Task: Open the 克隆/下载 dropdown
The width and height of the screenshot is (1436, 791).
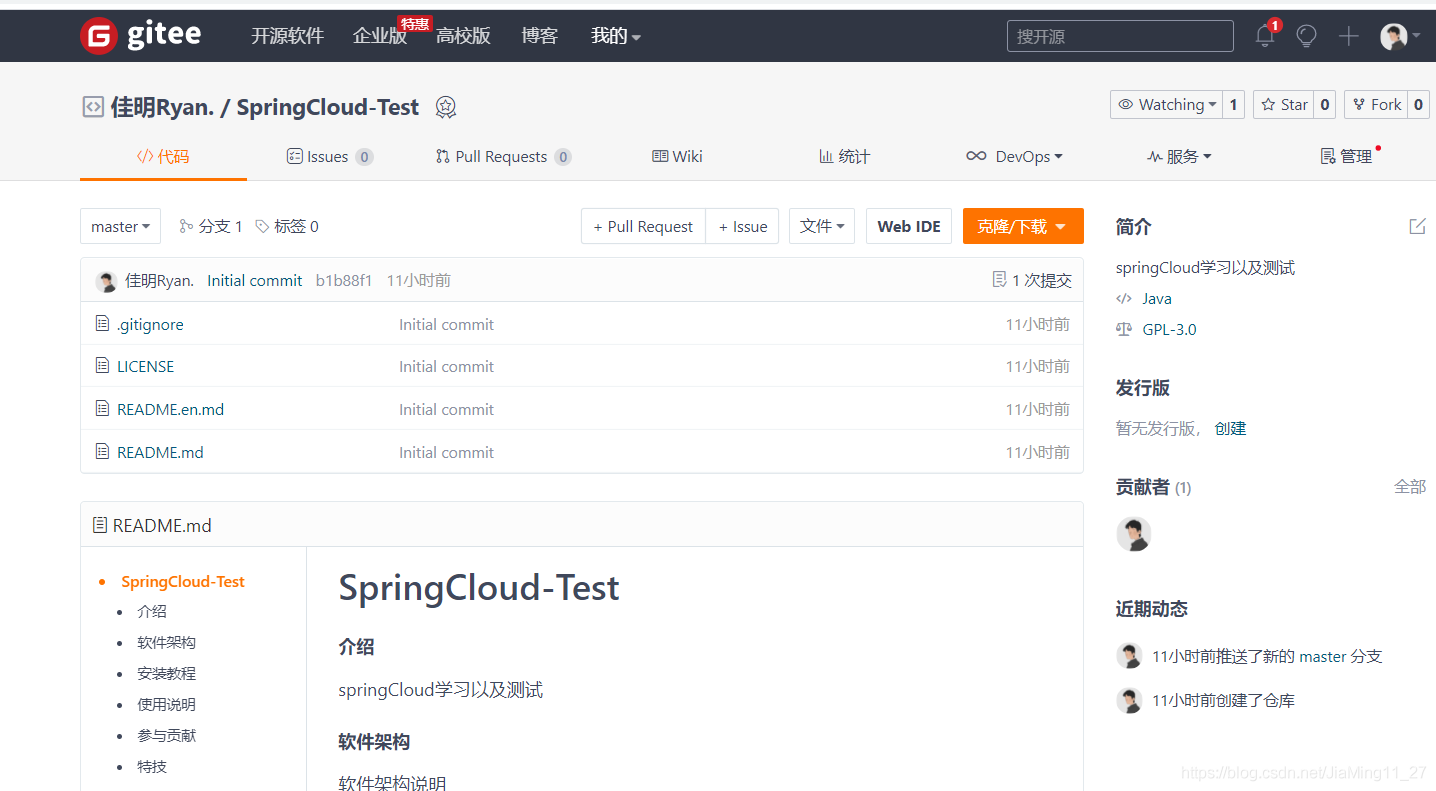Action: click(1023, 226)
